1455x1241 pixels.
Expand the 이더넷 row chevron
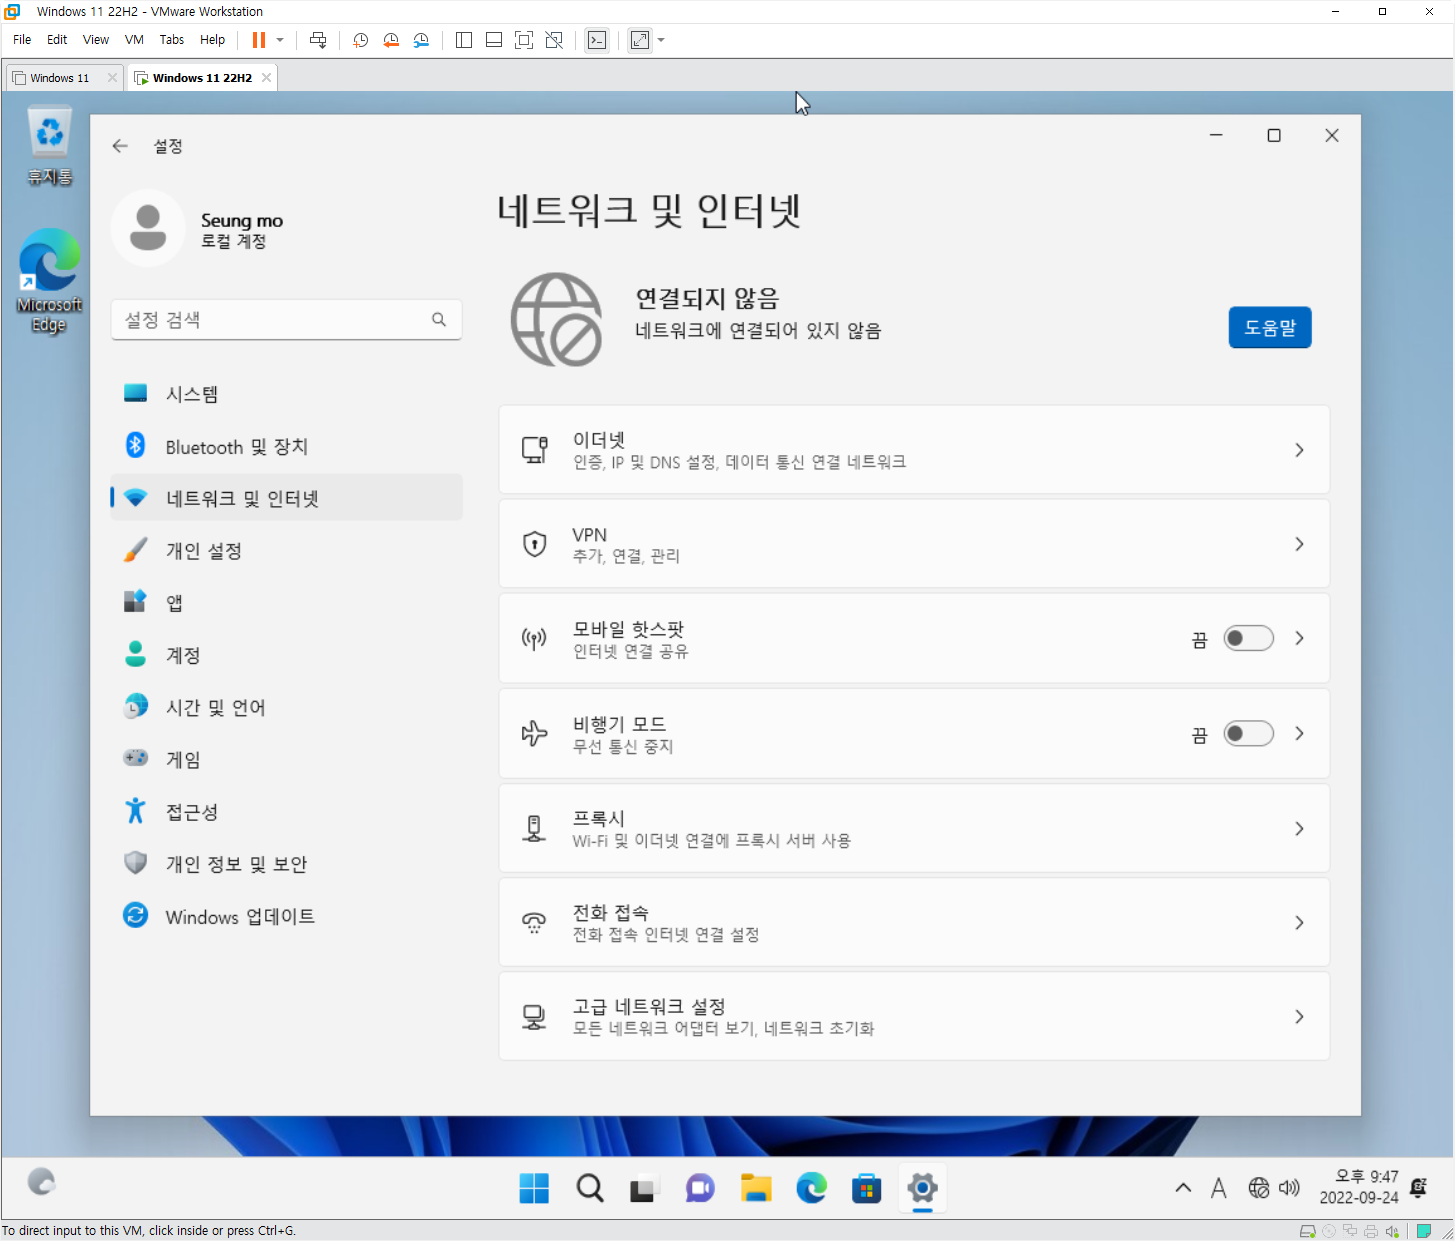pos(1299,450)
